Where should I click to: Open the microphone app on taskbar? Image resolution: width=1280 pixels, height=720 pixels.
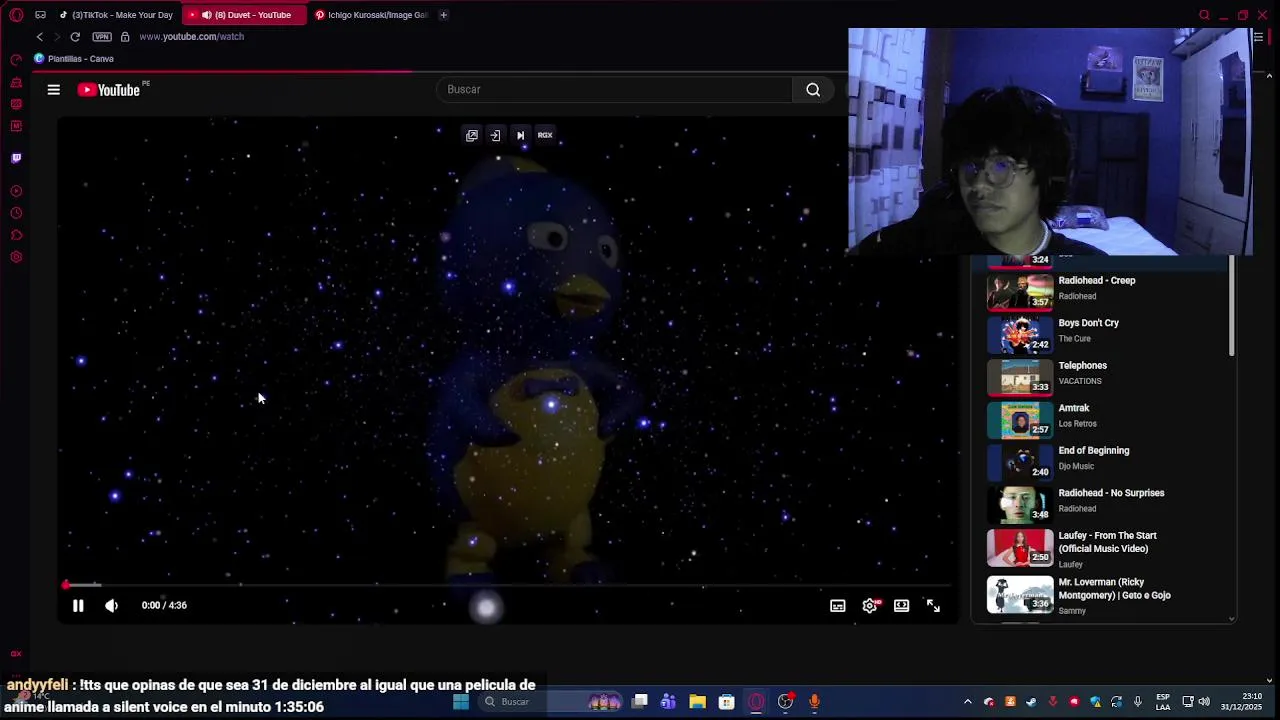click(x=815, y=702)
